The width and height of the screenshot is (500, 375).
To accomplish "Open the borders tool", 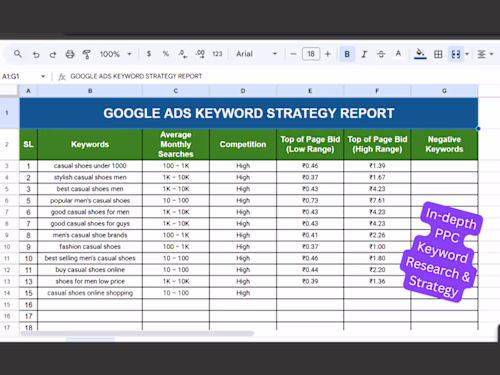I will tap(438, 54).
